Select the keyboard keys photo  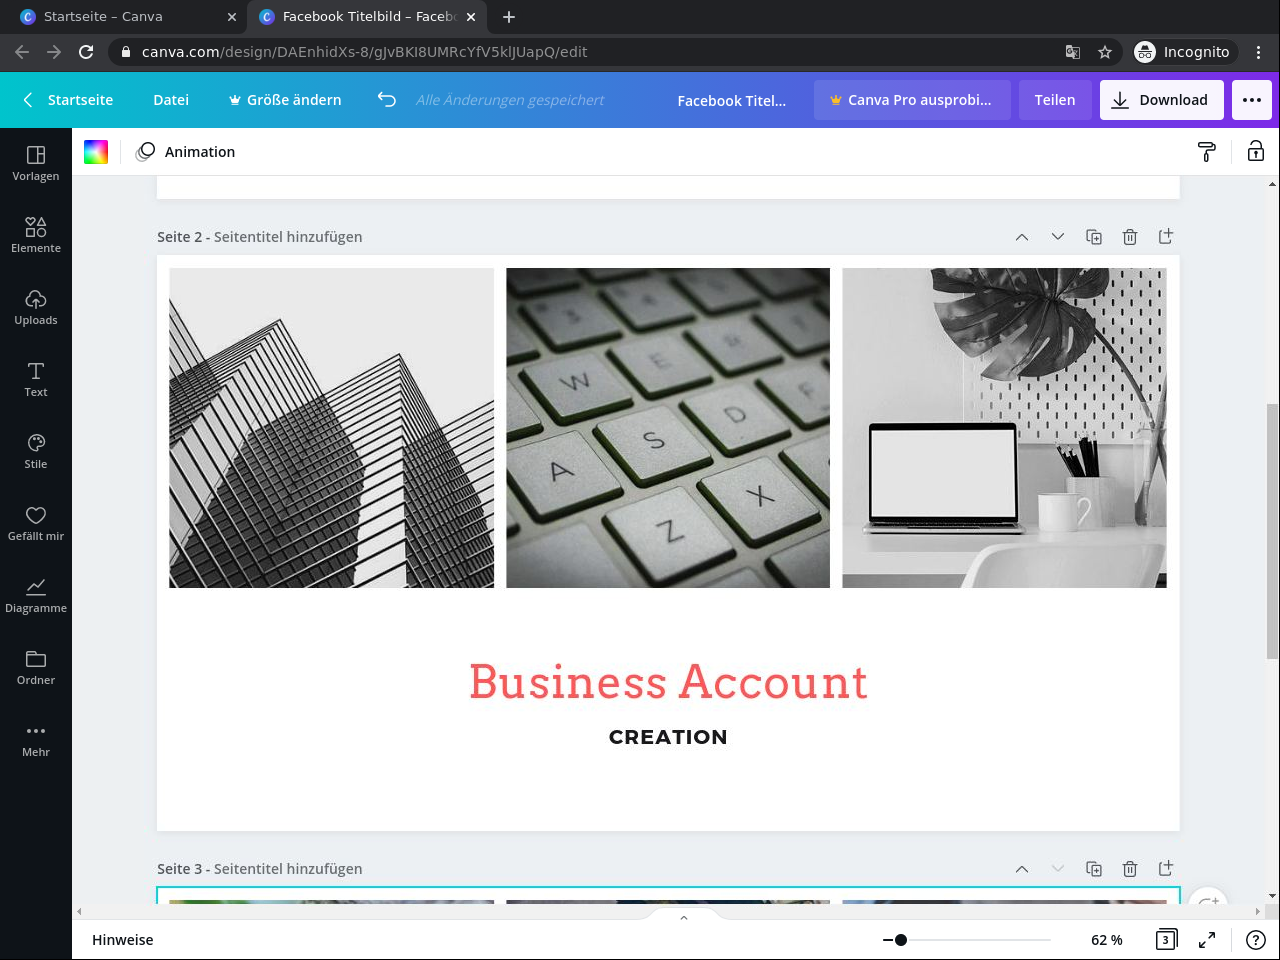[668, 428]
